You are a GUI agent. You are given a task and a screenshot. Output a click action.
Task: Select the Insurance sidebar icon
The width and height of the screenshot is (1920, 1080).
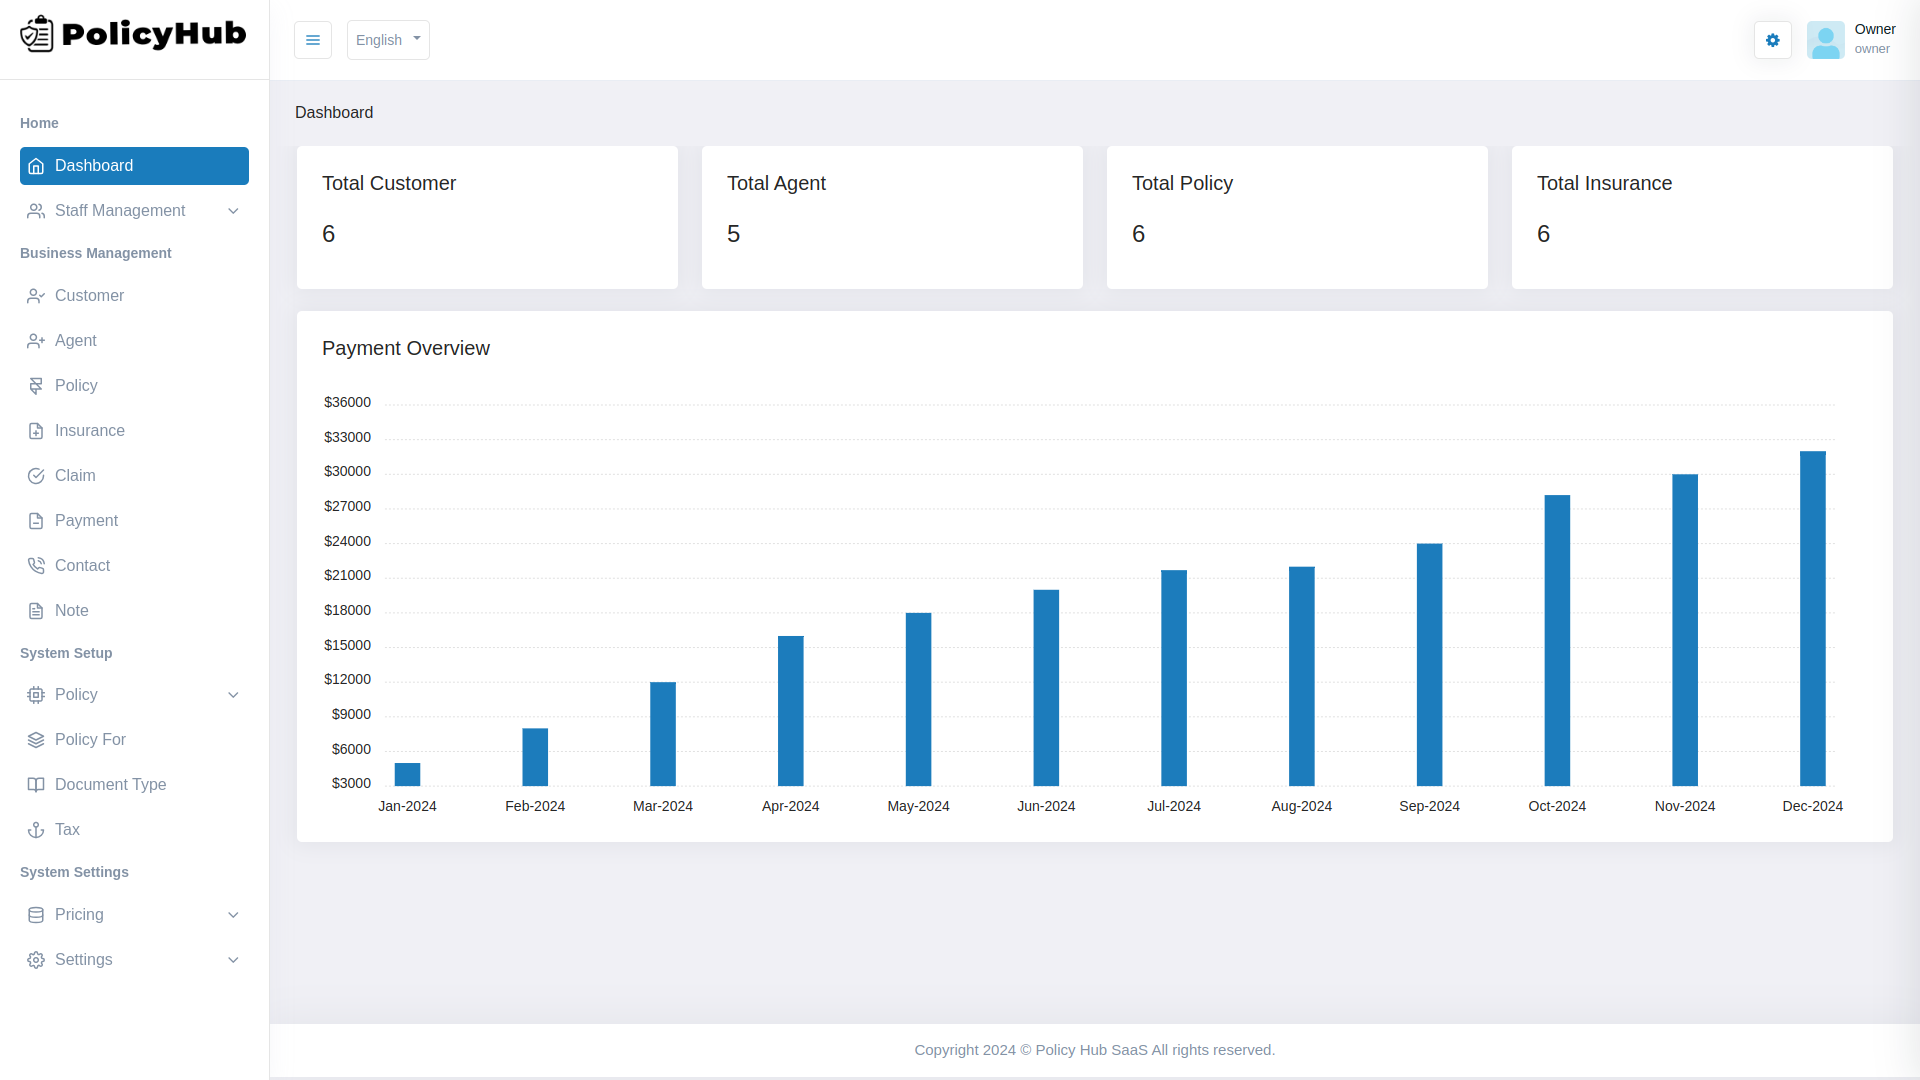pos(36,431)
